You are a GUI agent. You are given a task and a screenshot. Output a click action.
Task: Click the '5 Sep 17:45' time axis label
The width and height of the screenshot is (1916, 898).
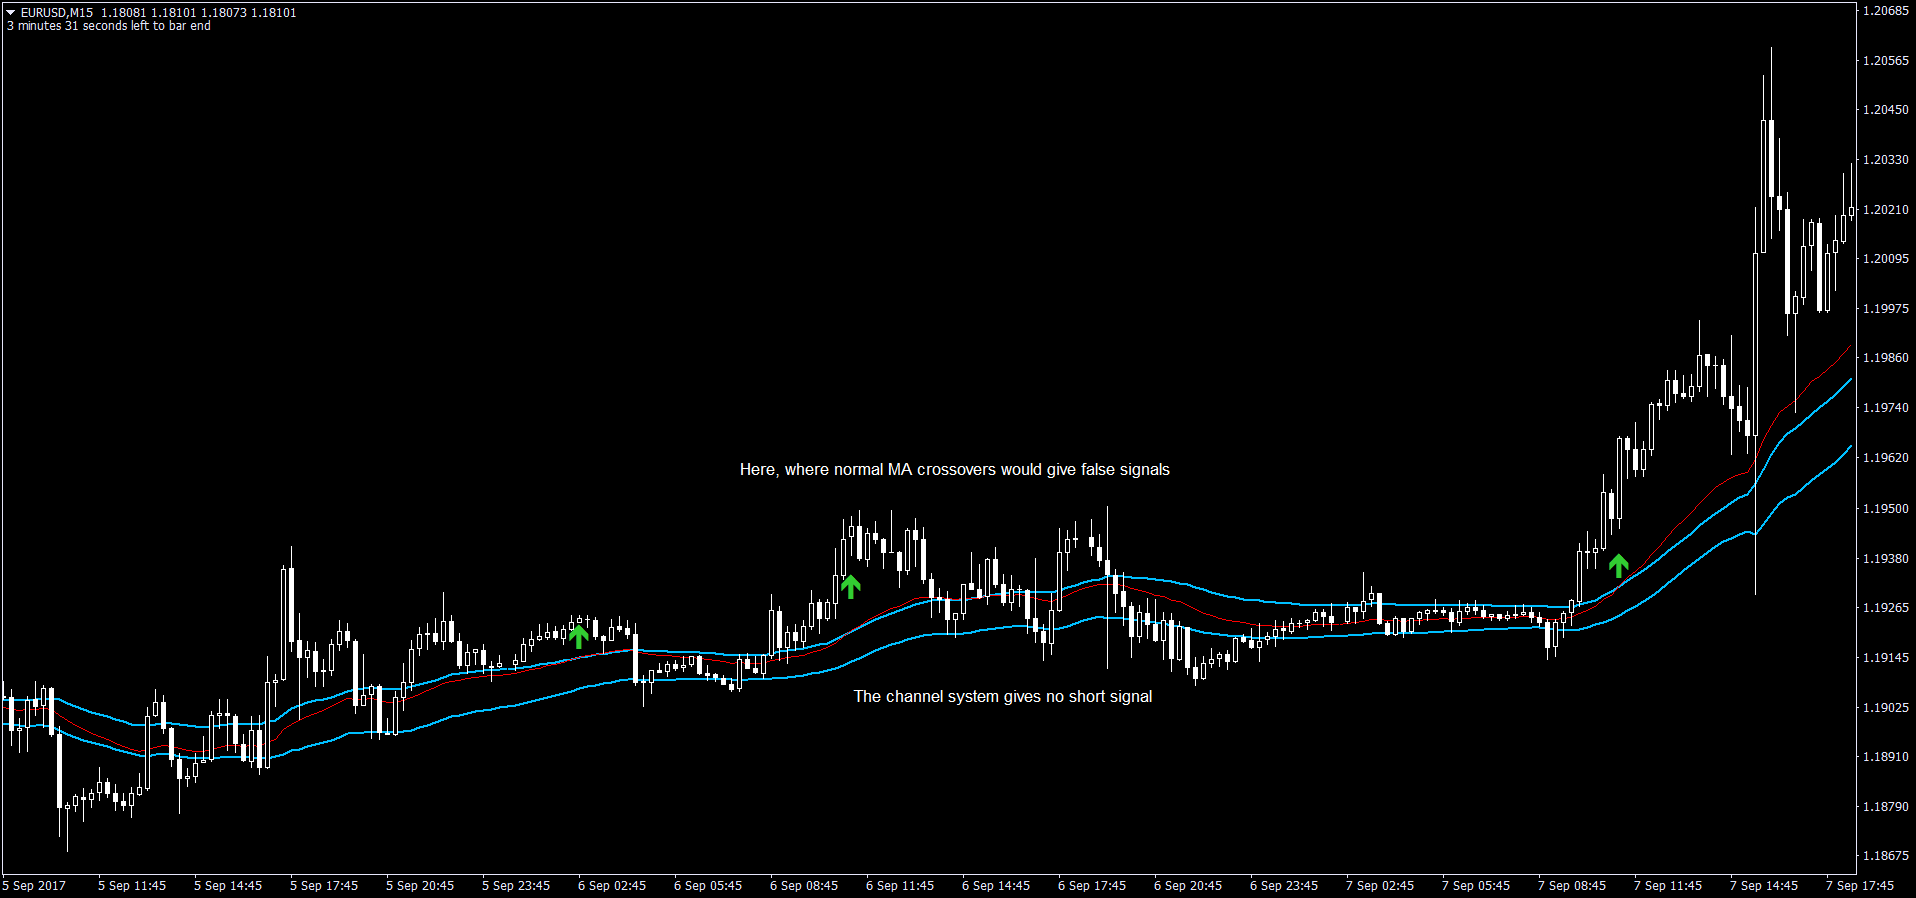tap(324, 886)
